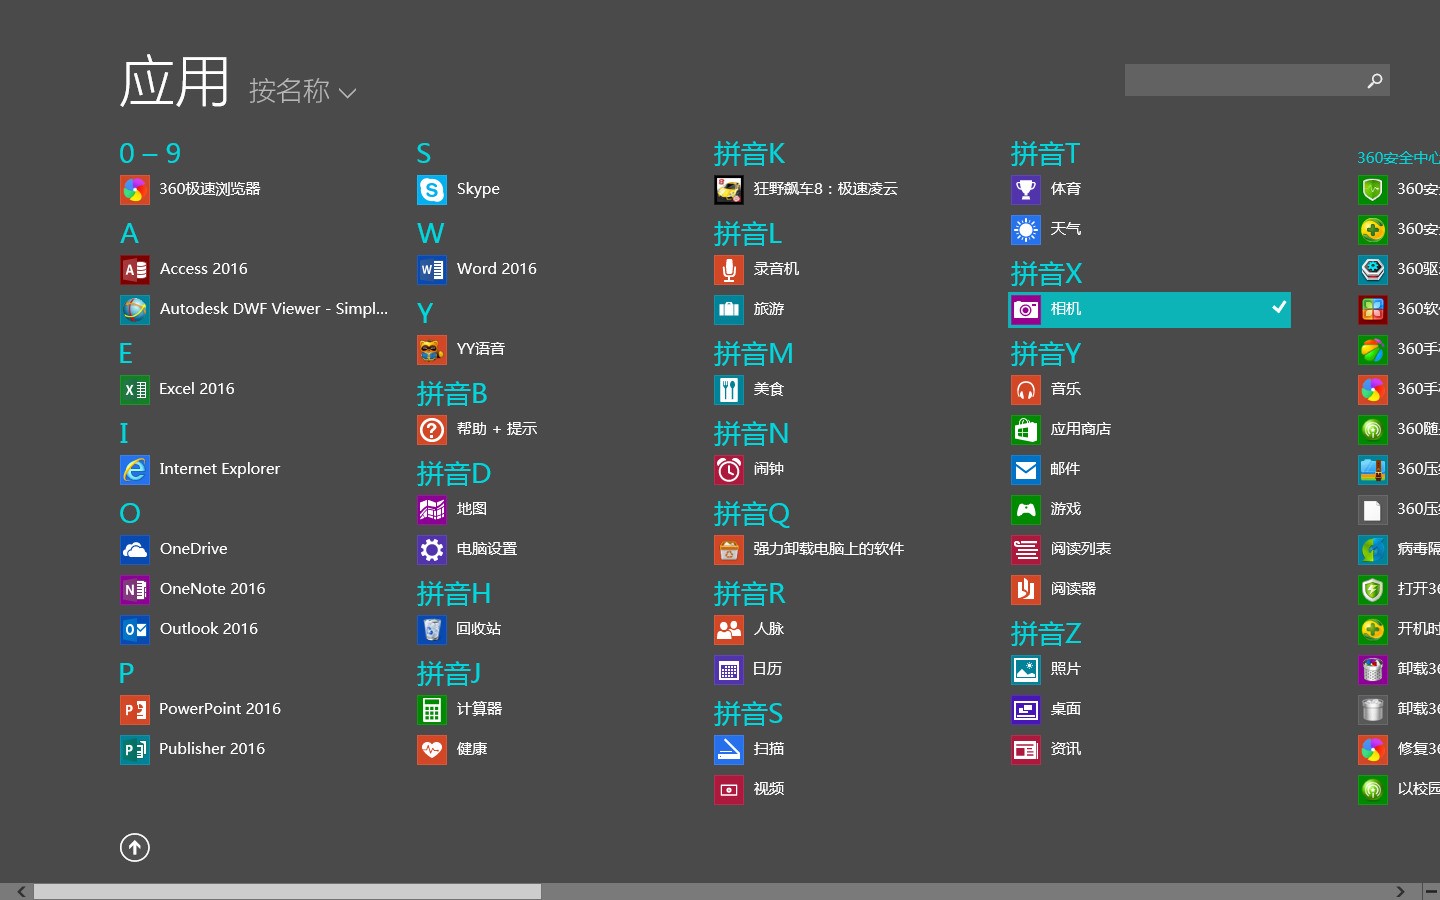
Task: Click the search magnifier button
Action: tap(1375, 80)
